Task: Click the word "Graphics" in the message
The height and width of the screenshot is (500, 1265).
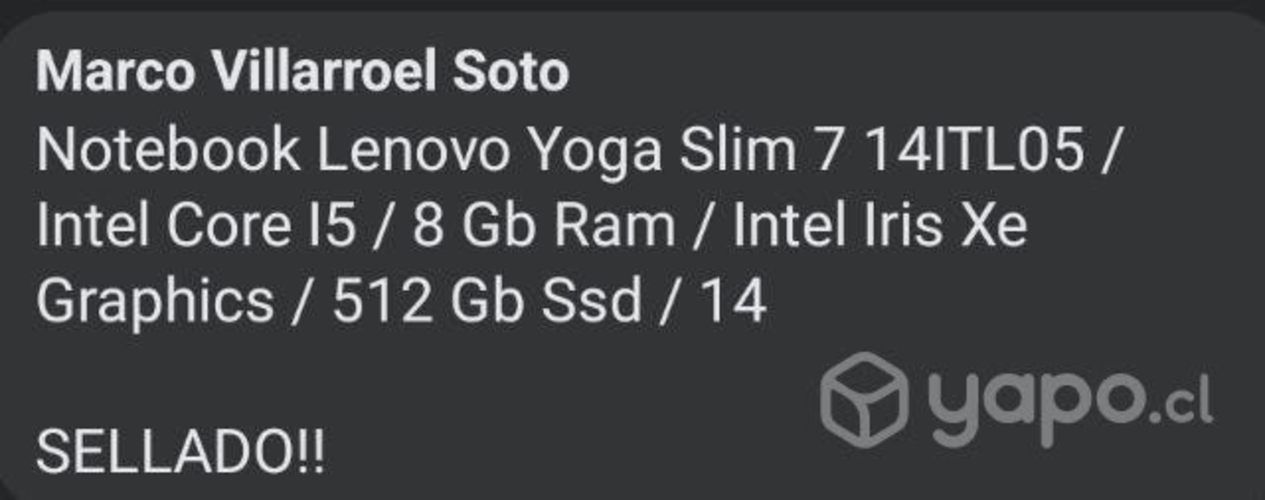Action: click(x=155, y=302)
